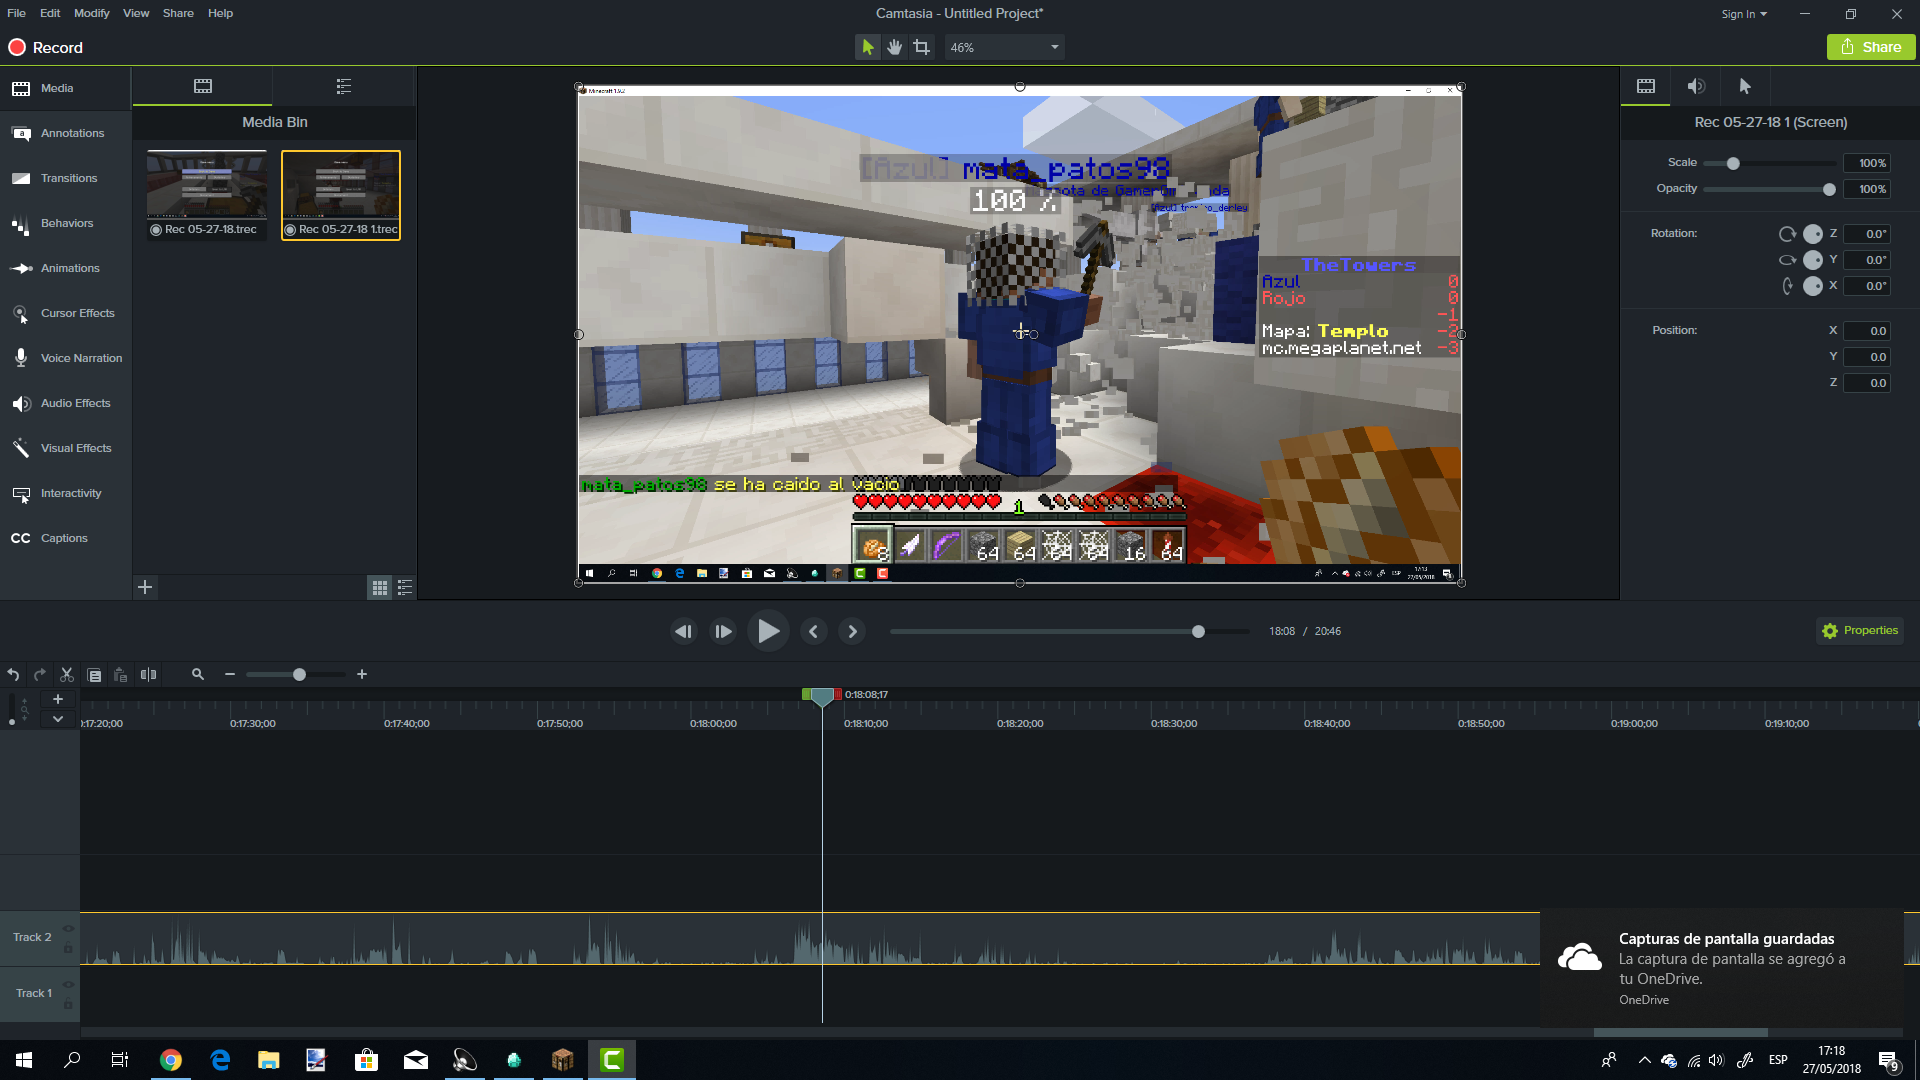
Task: Click the Opacity 100% value field
Action: pyautogui.click(x=1866, y=189)
